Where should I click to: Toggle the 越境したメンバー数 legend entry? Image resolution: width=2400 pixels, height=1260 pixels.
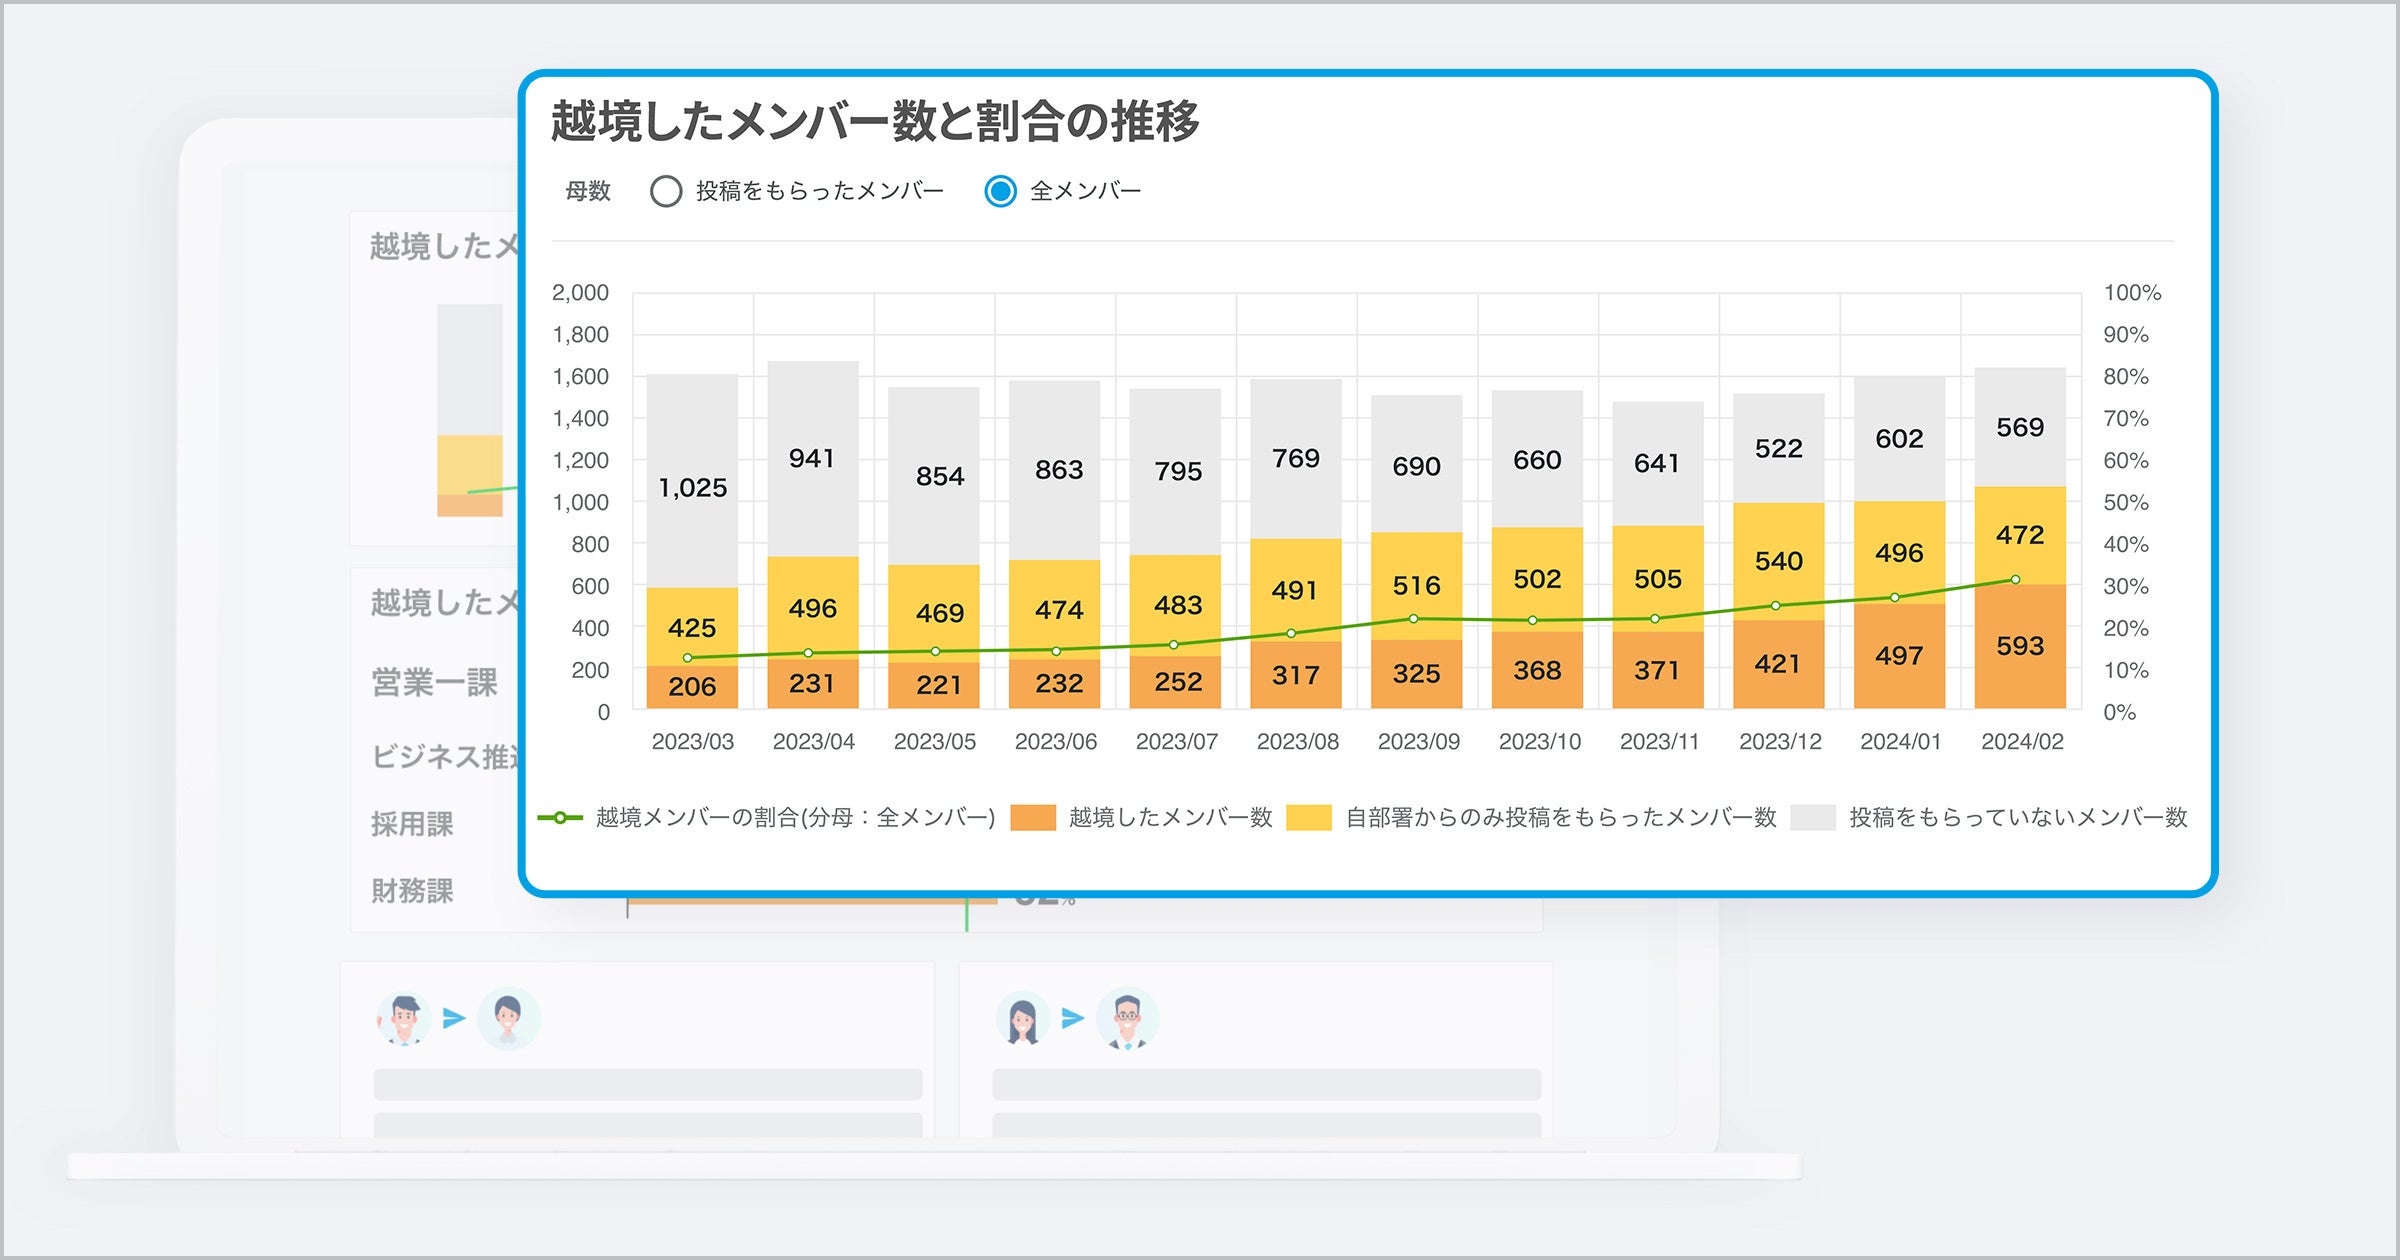coord(1170,818)
